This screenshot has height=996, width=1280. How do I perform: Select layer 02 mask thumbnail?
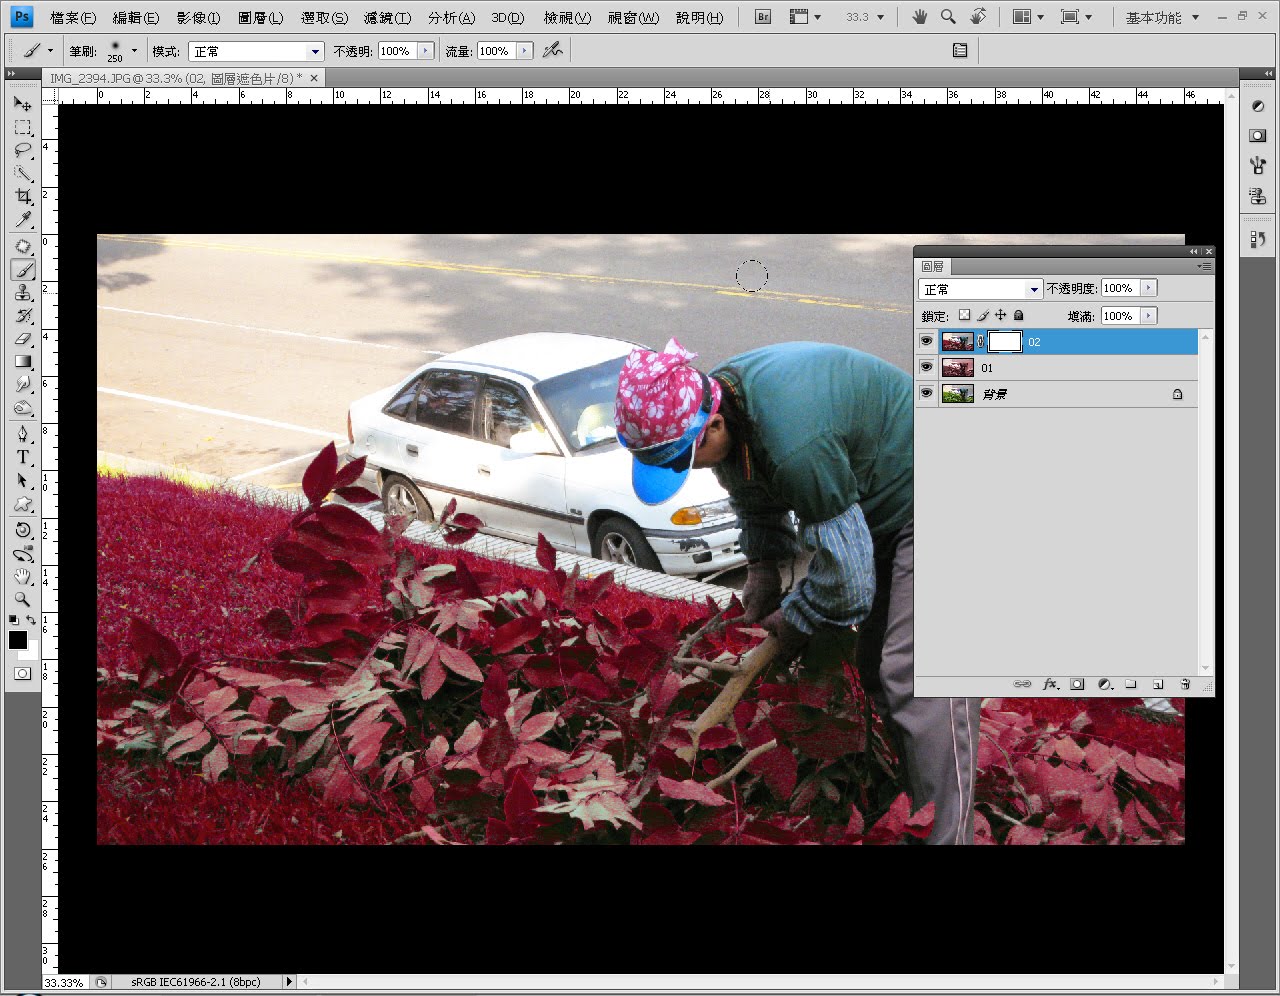pyautogui.click(x=1005, y=342)
